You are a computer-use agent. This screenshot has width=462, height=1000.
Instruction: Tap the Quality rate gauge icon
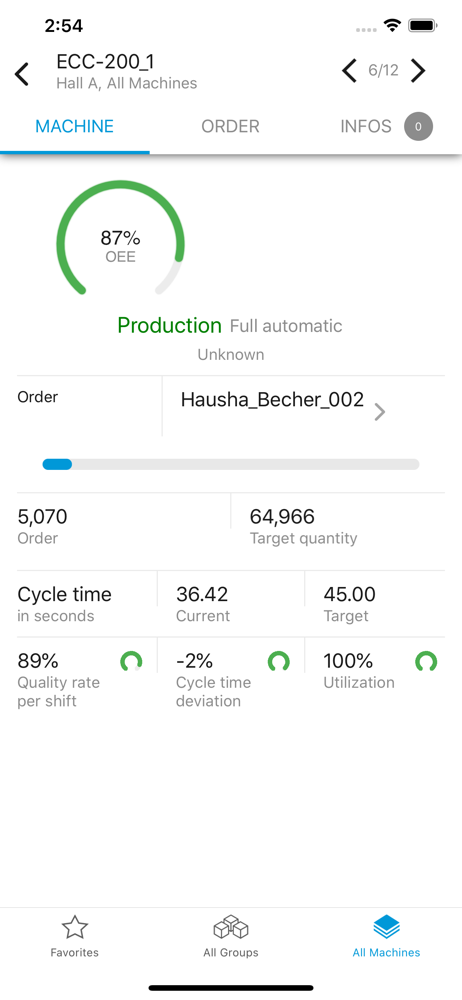[131, 661]
